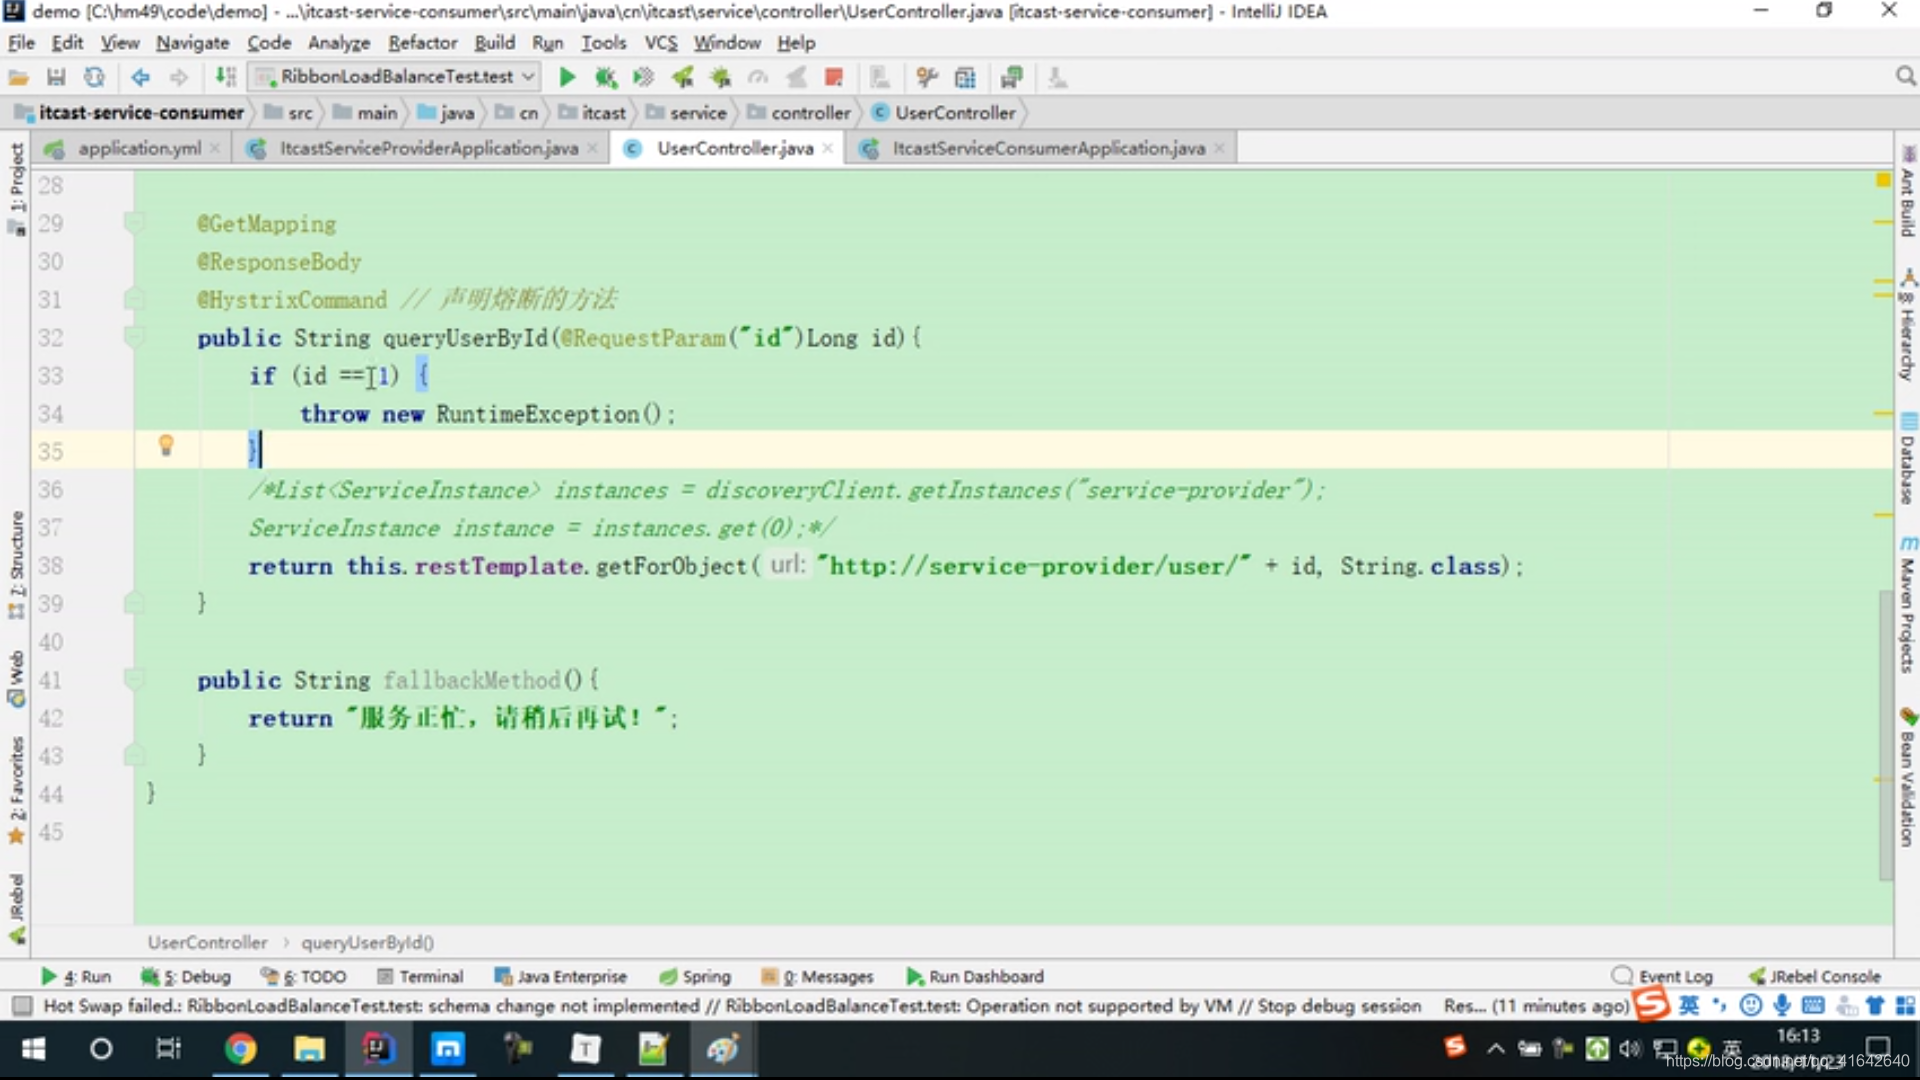
Task: Open the Refactor menu
Action: click(x=422, y=43)
